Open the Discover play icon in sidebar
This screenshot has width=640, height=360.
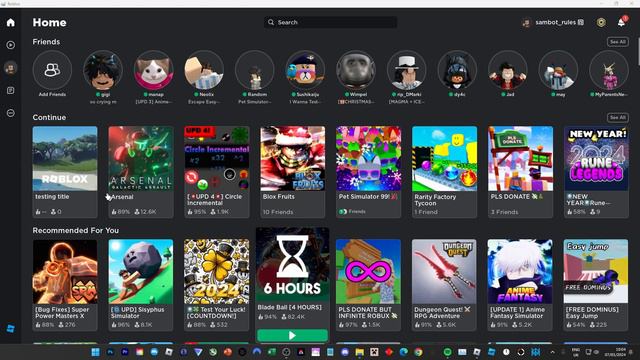[11, 45]
